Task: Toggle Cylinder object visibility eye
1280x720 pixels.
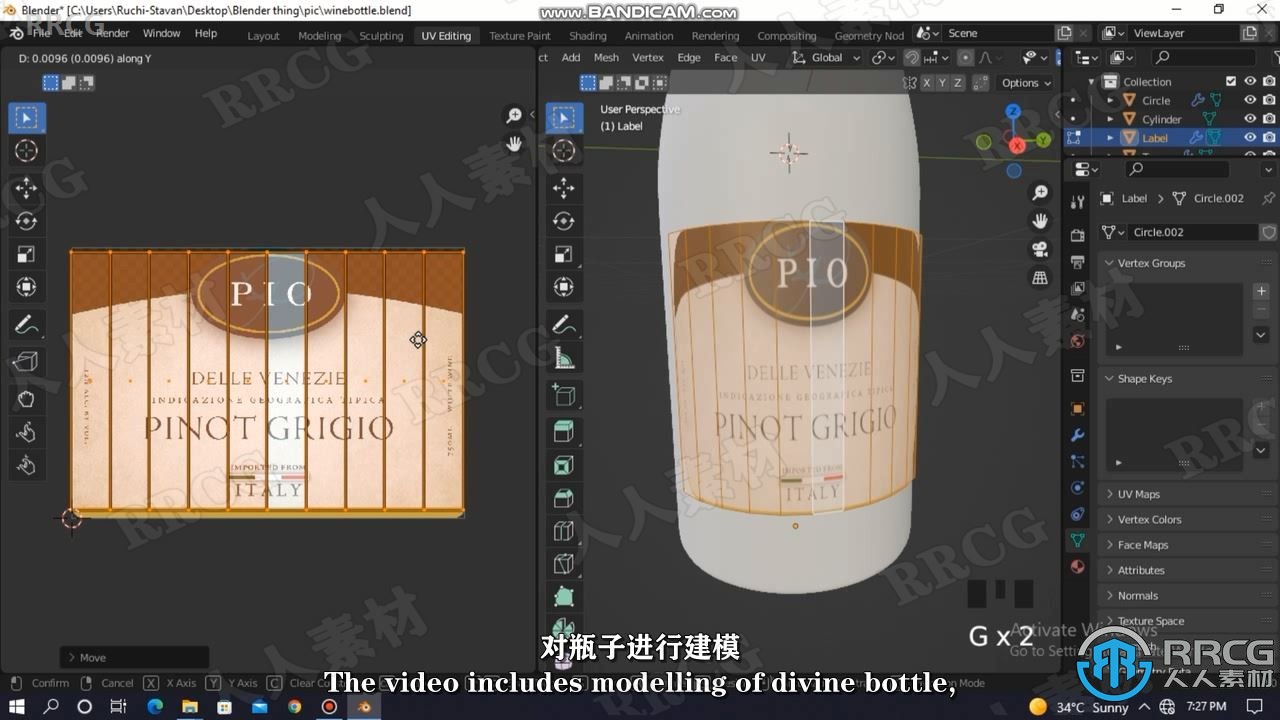Action: [1250, 119]
